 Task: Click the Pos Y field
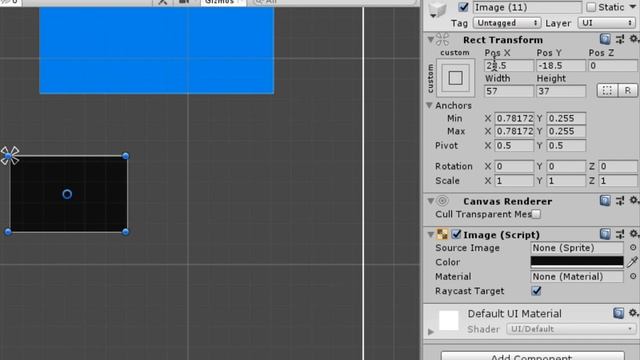561,65
